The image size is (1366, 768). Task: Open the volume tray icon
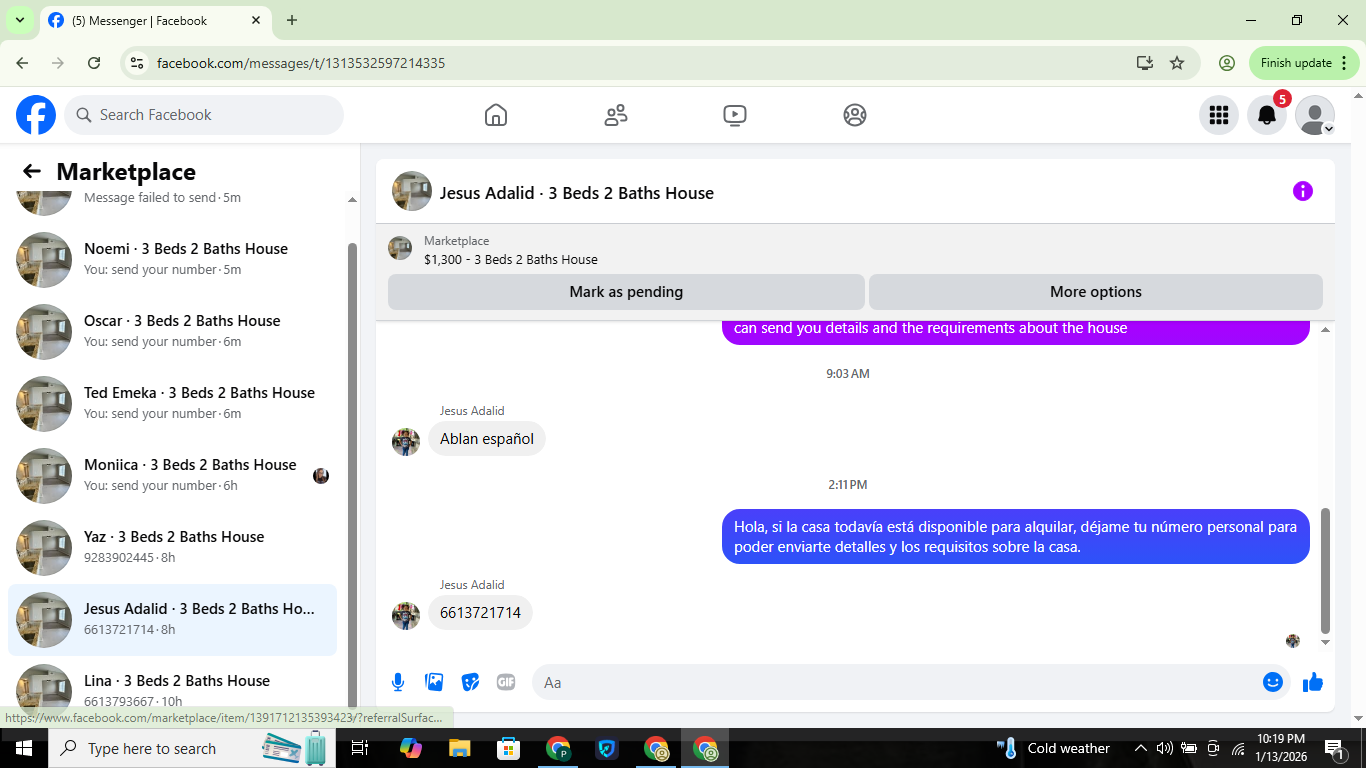point(1164,748)
